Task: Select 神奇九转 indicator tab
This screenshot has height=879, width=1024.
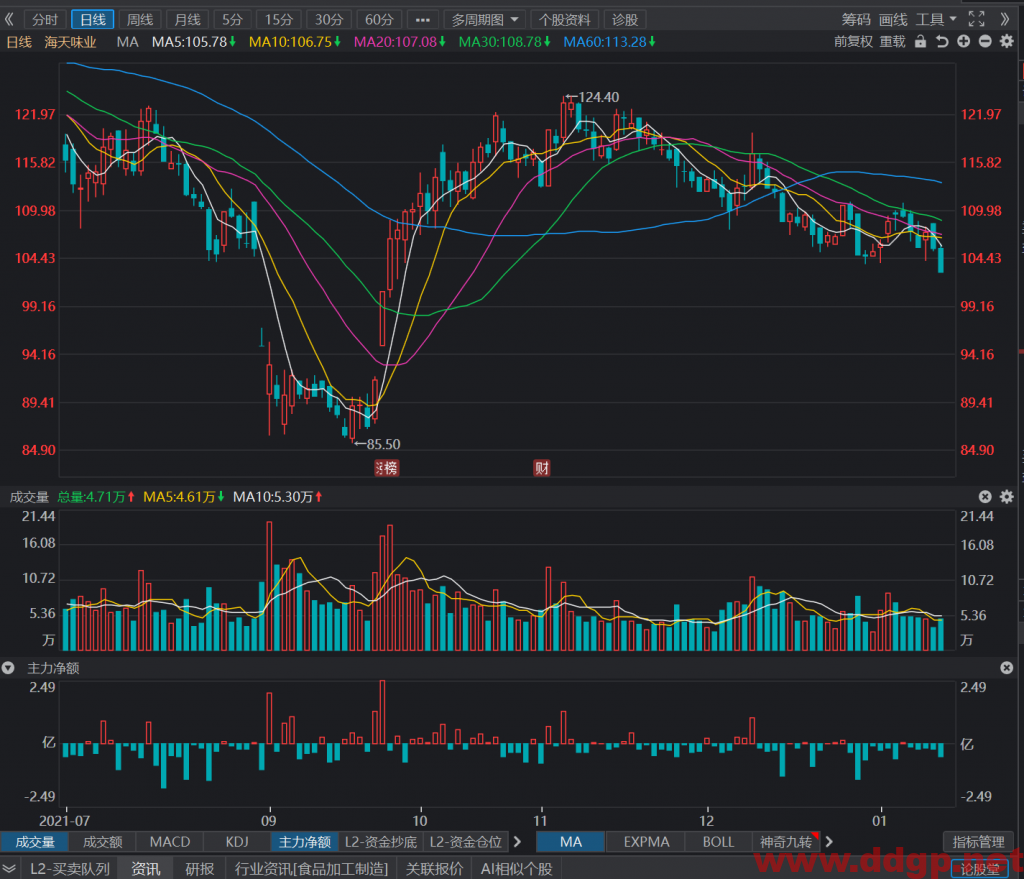Action: click(x=786, y=842)
